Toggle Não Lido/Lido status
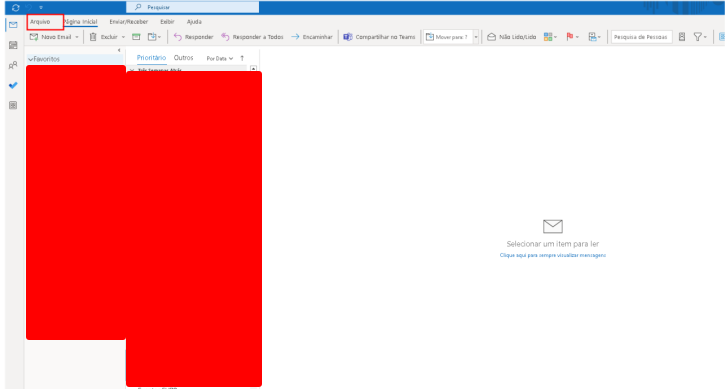 tap(511, 37)
